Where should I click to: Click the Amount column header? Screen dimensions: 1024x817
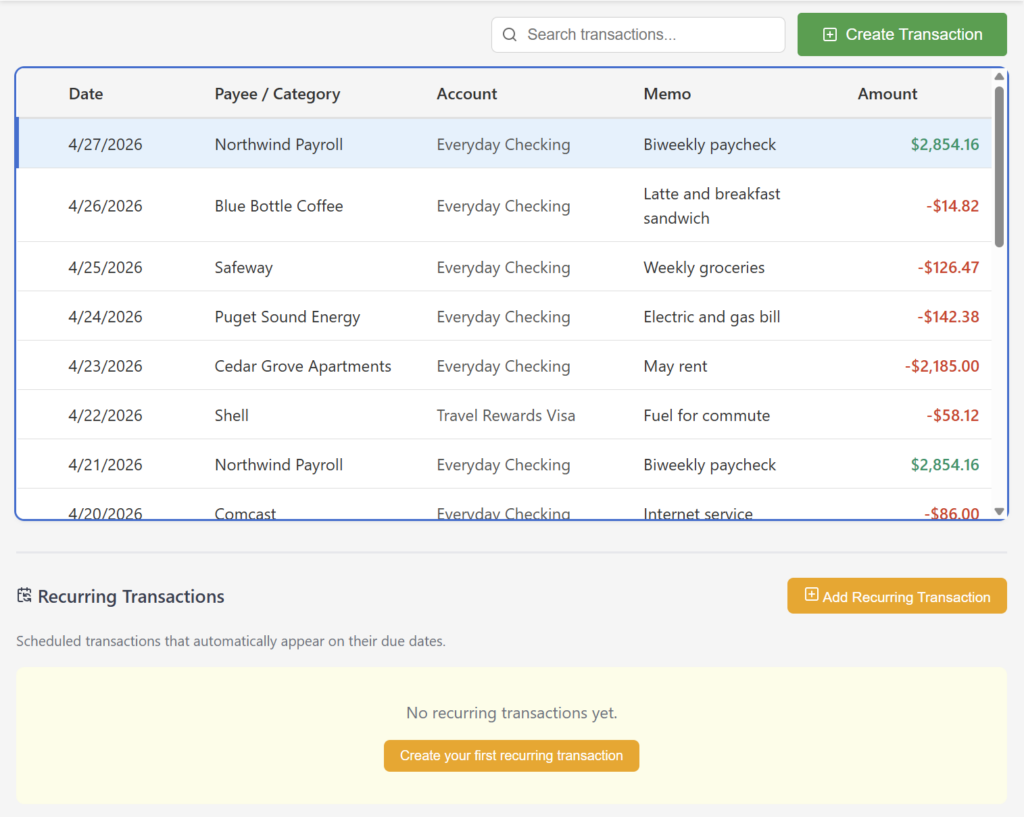[x=887, y=94]
